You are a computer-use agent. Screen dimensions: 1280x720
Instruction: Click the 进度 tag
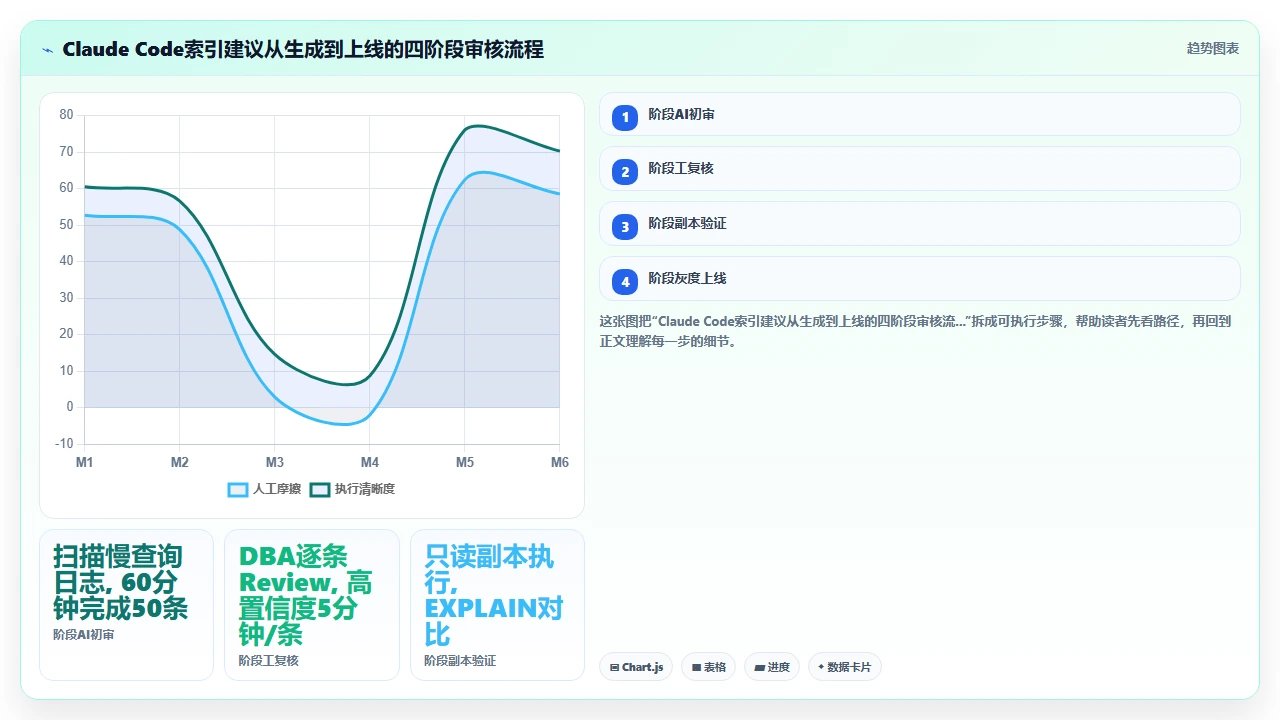pos(771,667)
